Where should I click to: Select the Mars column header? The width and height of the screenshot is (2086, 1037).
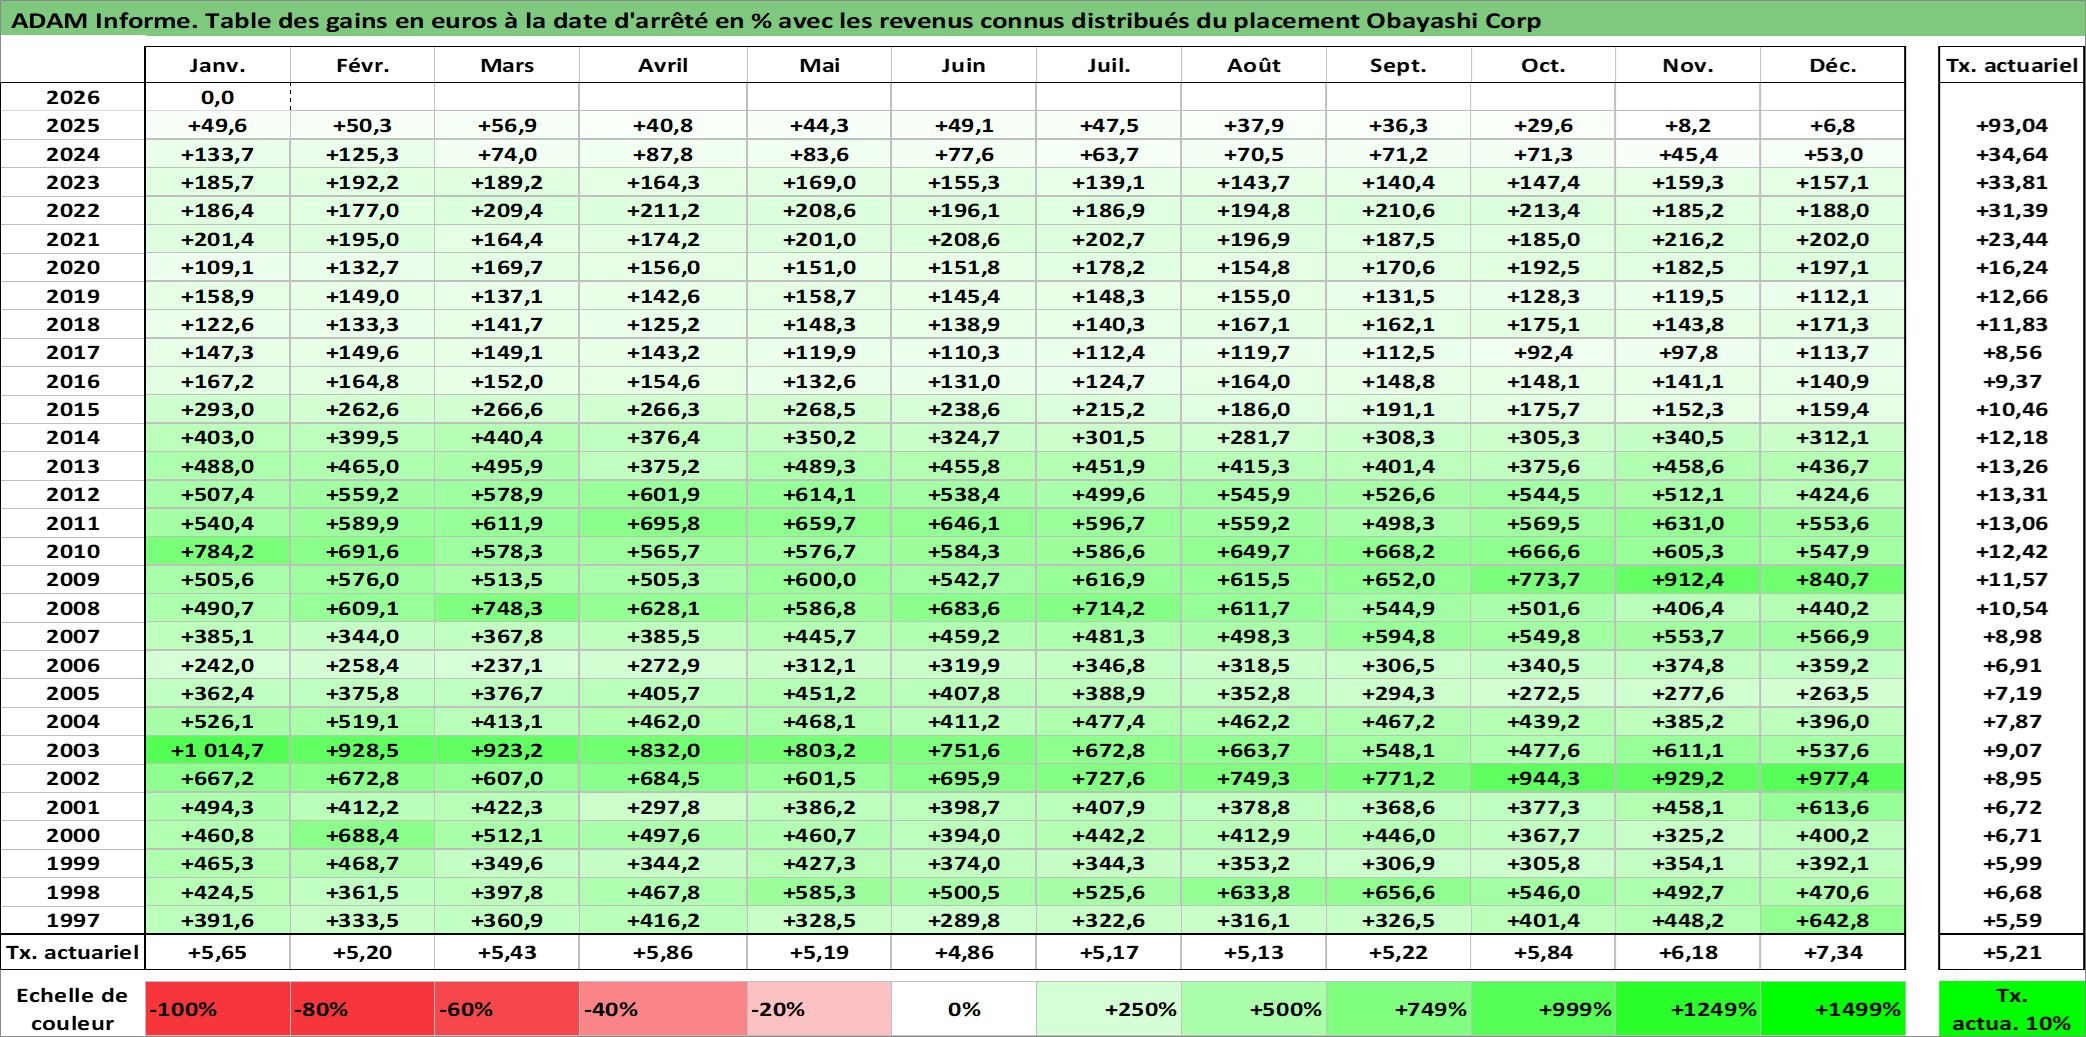[x=507, y=65]
